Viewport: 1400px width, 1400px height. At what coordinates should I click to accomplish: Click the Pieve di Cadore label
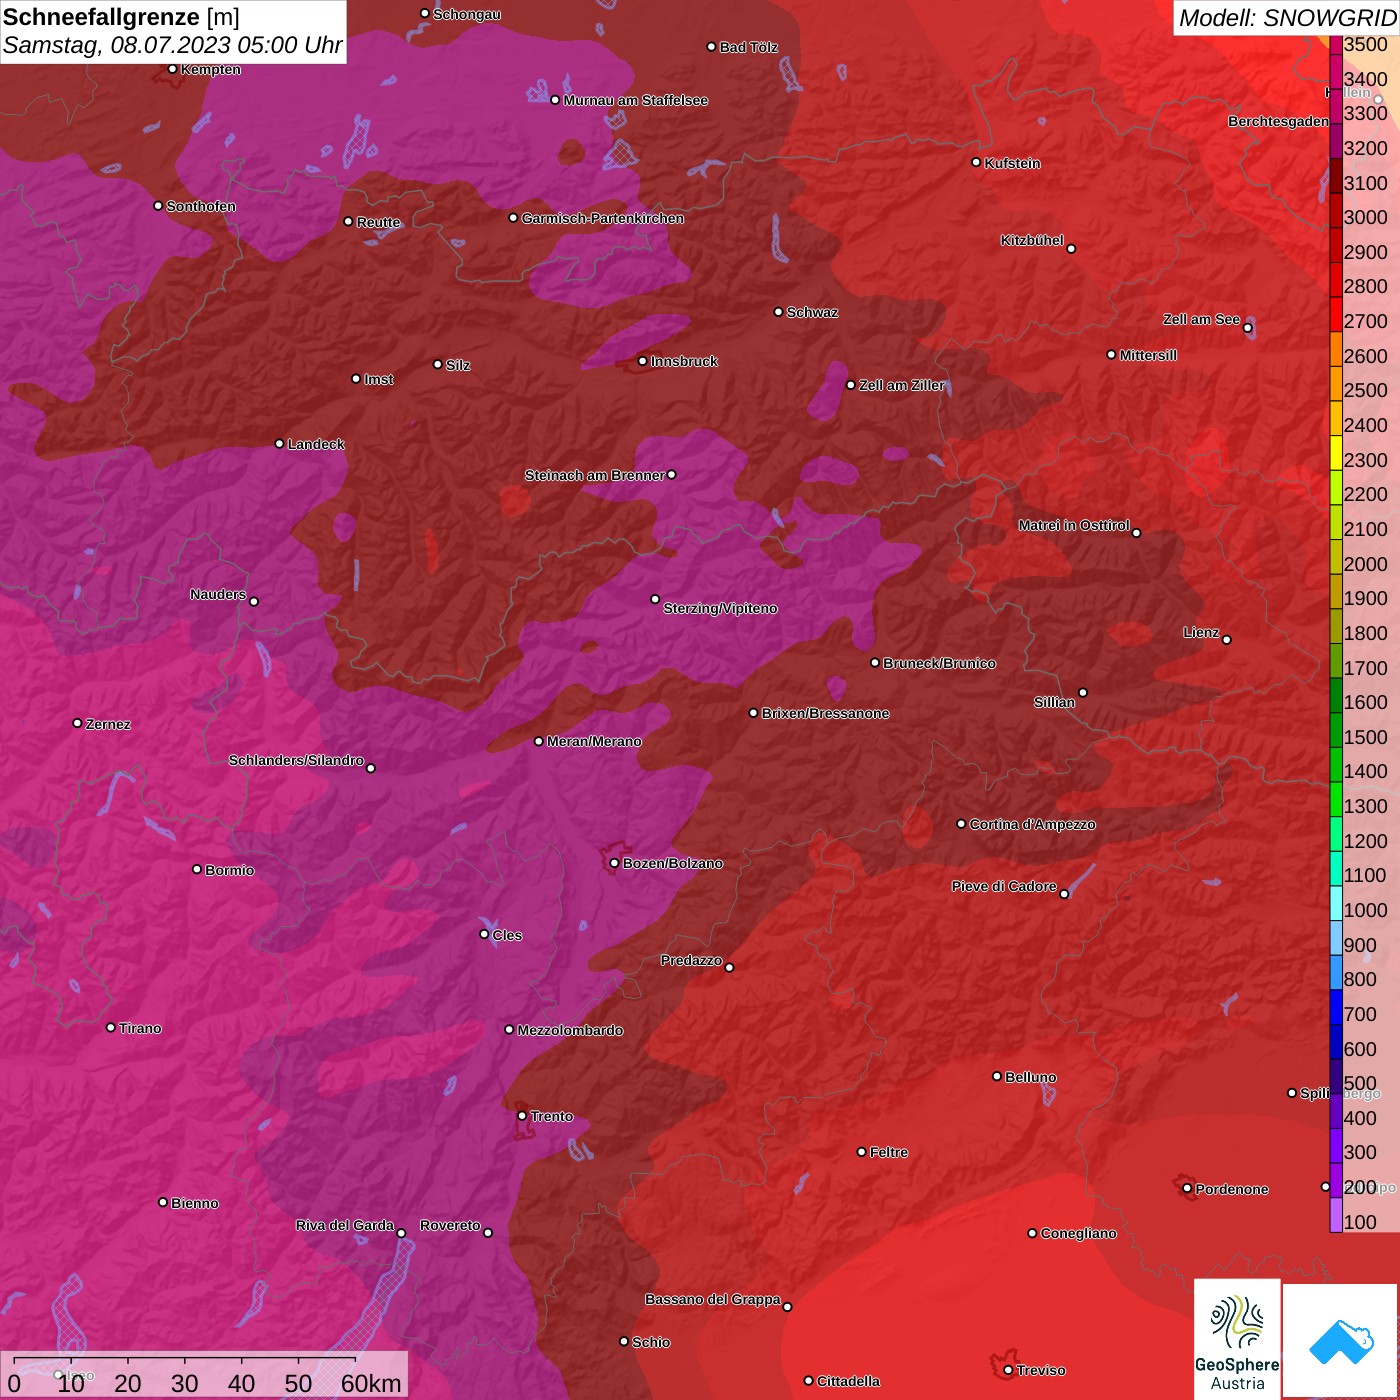click(x=1004, y=886)
